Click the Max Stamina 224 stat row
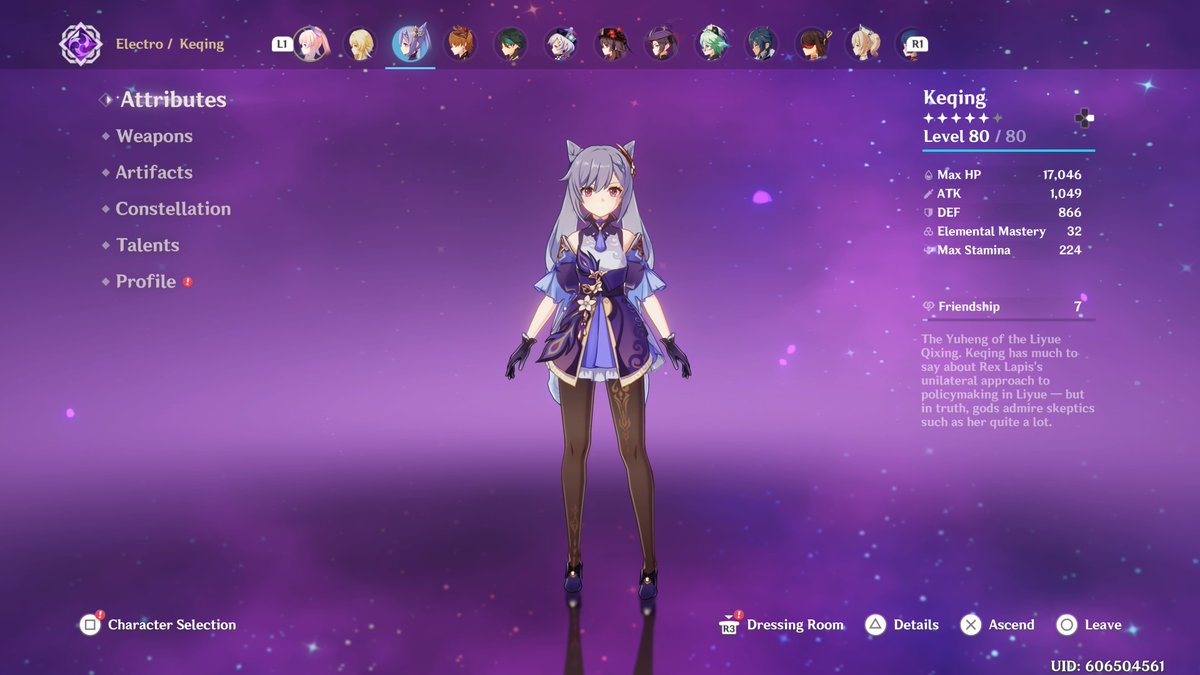Screen dimensions: 1200x675 1003,250
